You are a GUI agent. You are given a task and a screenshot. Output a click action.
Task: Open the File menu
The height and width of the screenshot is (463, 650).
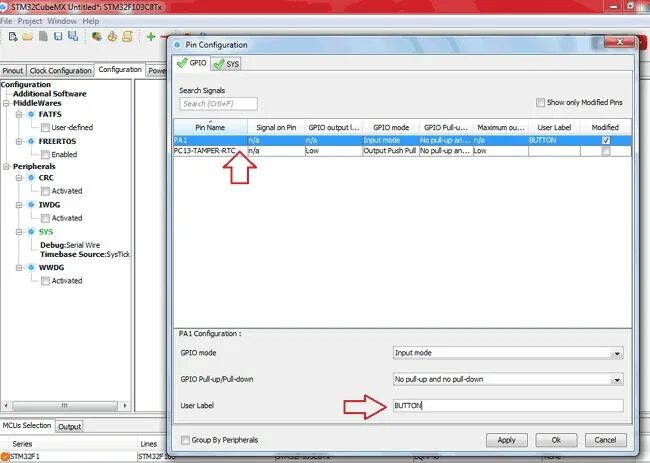[x=6, y=21]
